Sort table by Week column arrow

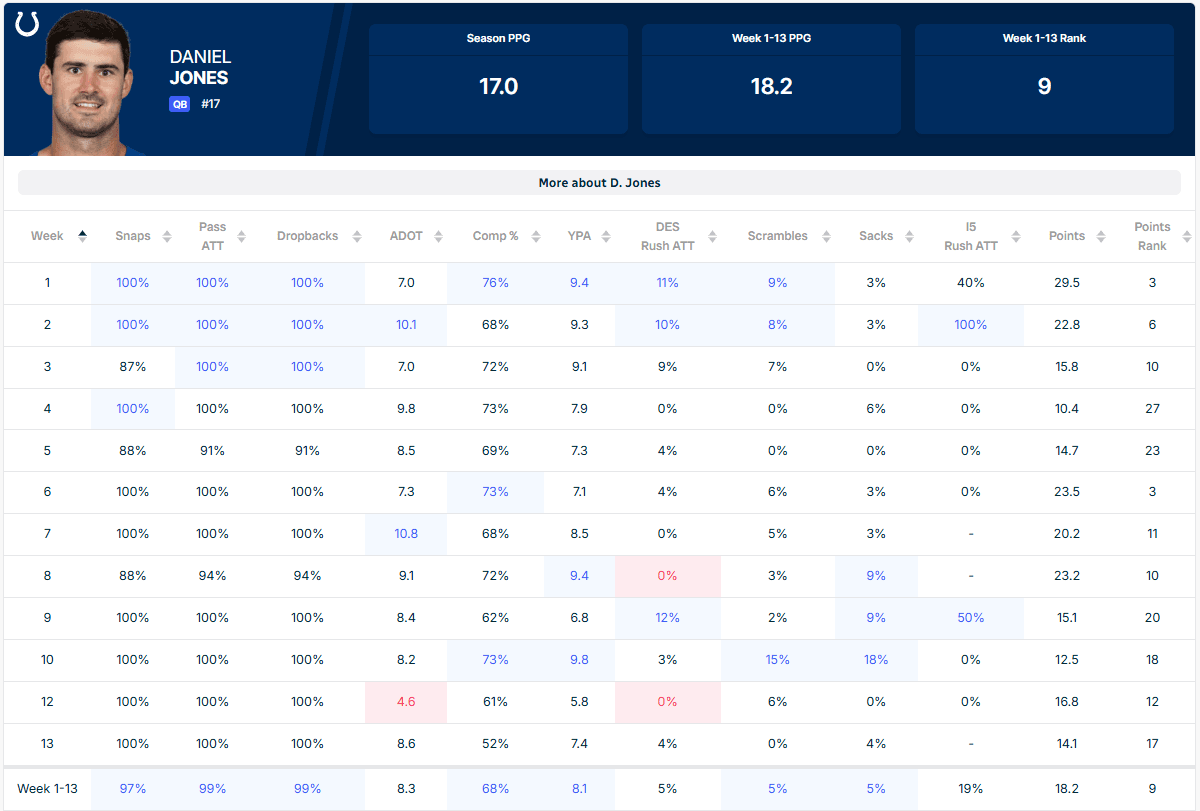tap(82, 236)
